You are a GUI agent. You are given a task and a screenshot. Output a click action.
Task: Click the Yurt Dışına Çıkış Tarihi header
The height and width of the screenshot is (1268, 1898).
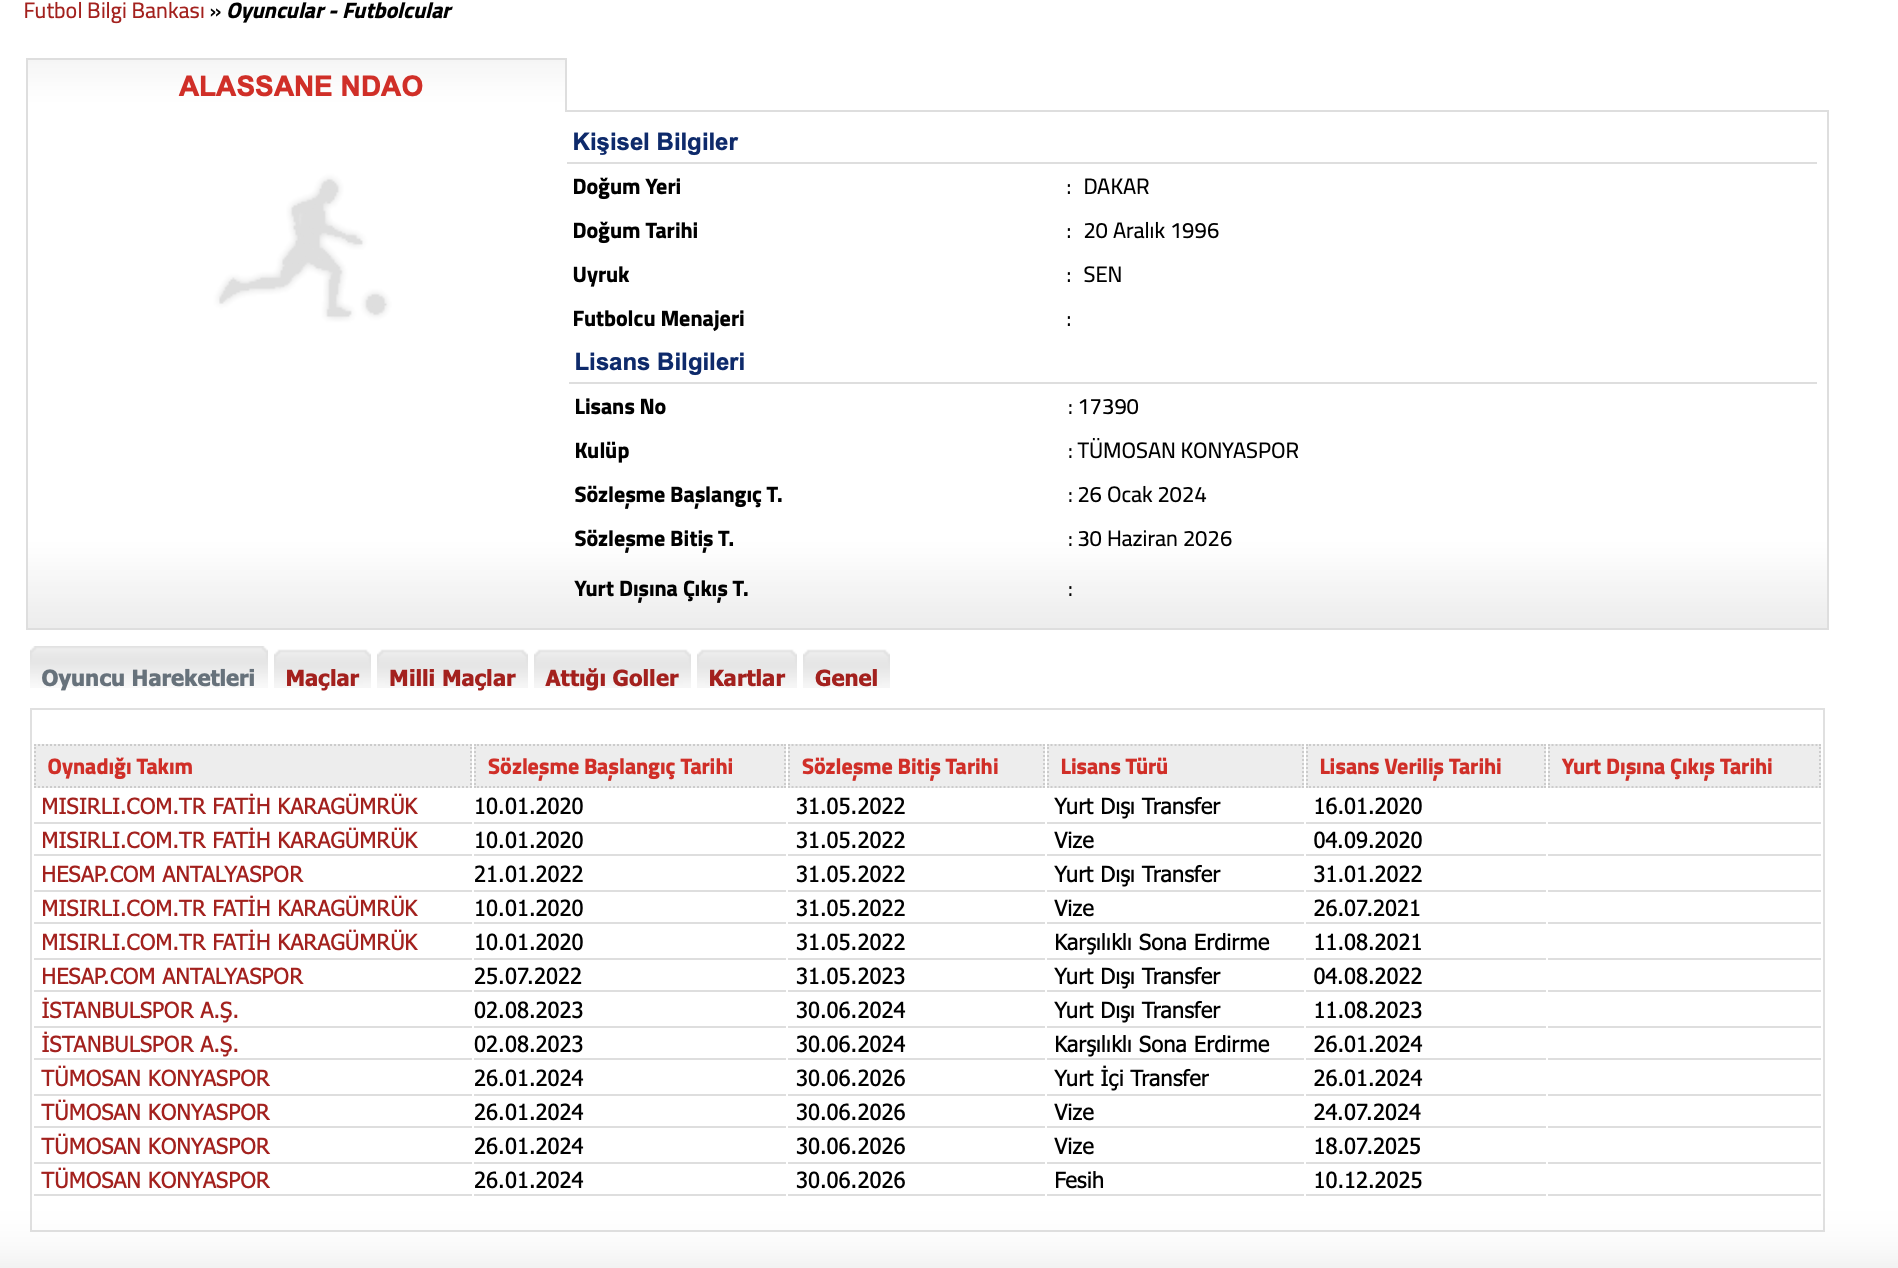click(x=1666, y=766)
